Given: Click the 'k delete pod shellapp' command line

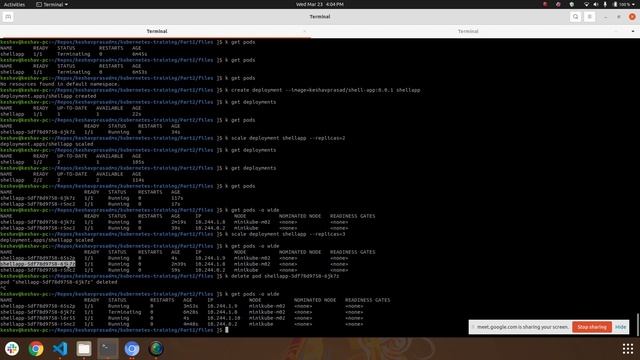Looking at the screenshot, I should click(282, 276).
